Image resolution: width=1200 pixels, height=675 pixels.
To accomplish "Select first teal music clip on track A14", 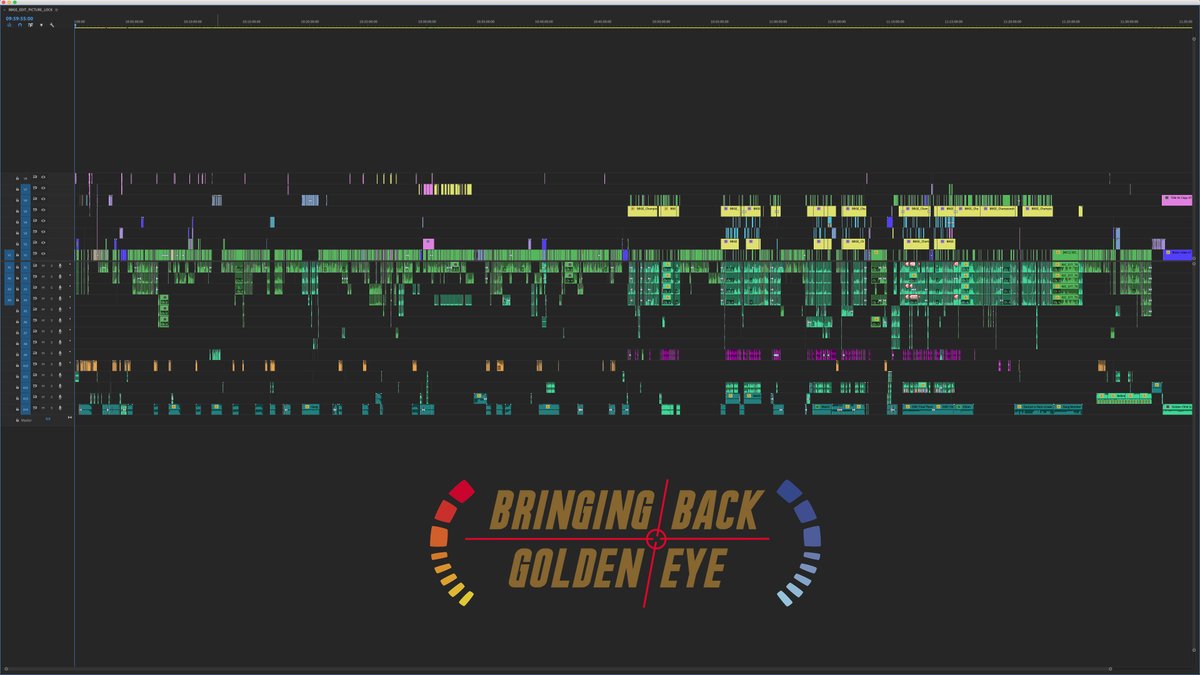I will (85, 408).
